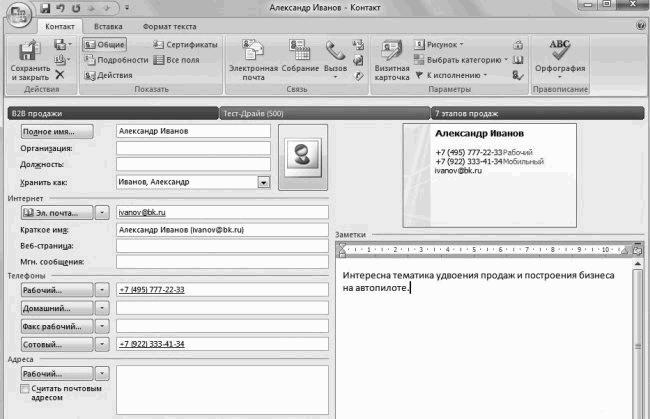This screenshot has width=650, height=419.
Task: Switch to the Вставка ribbon tab
Action: (x=108, y=27)
